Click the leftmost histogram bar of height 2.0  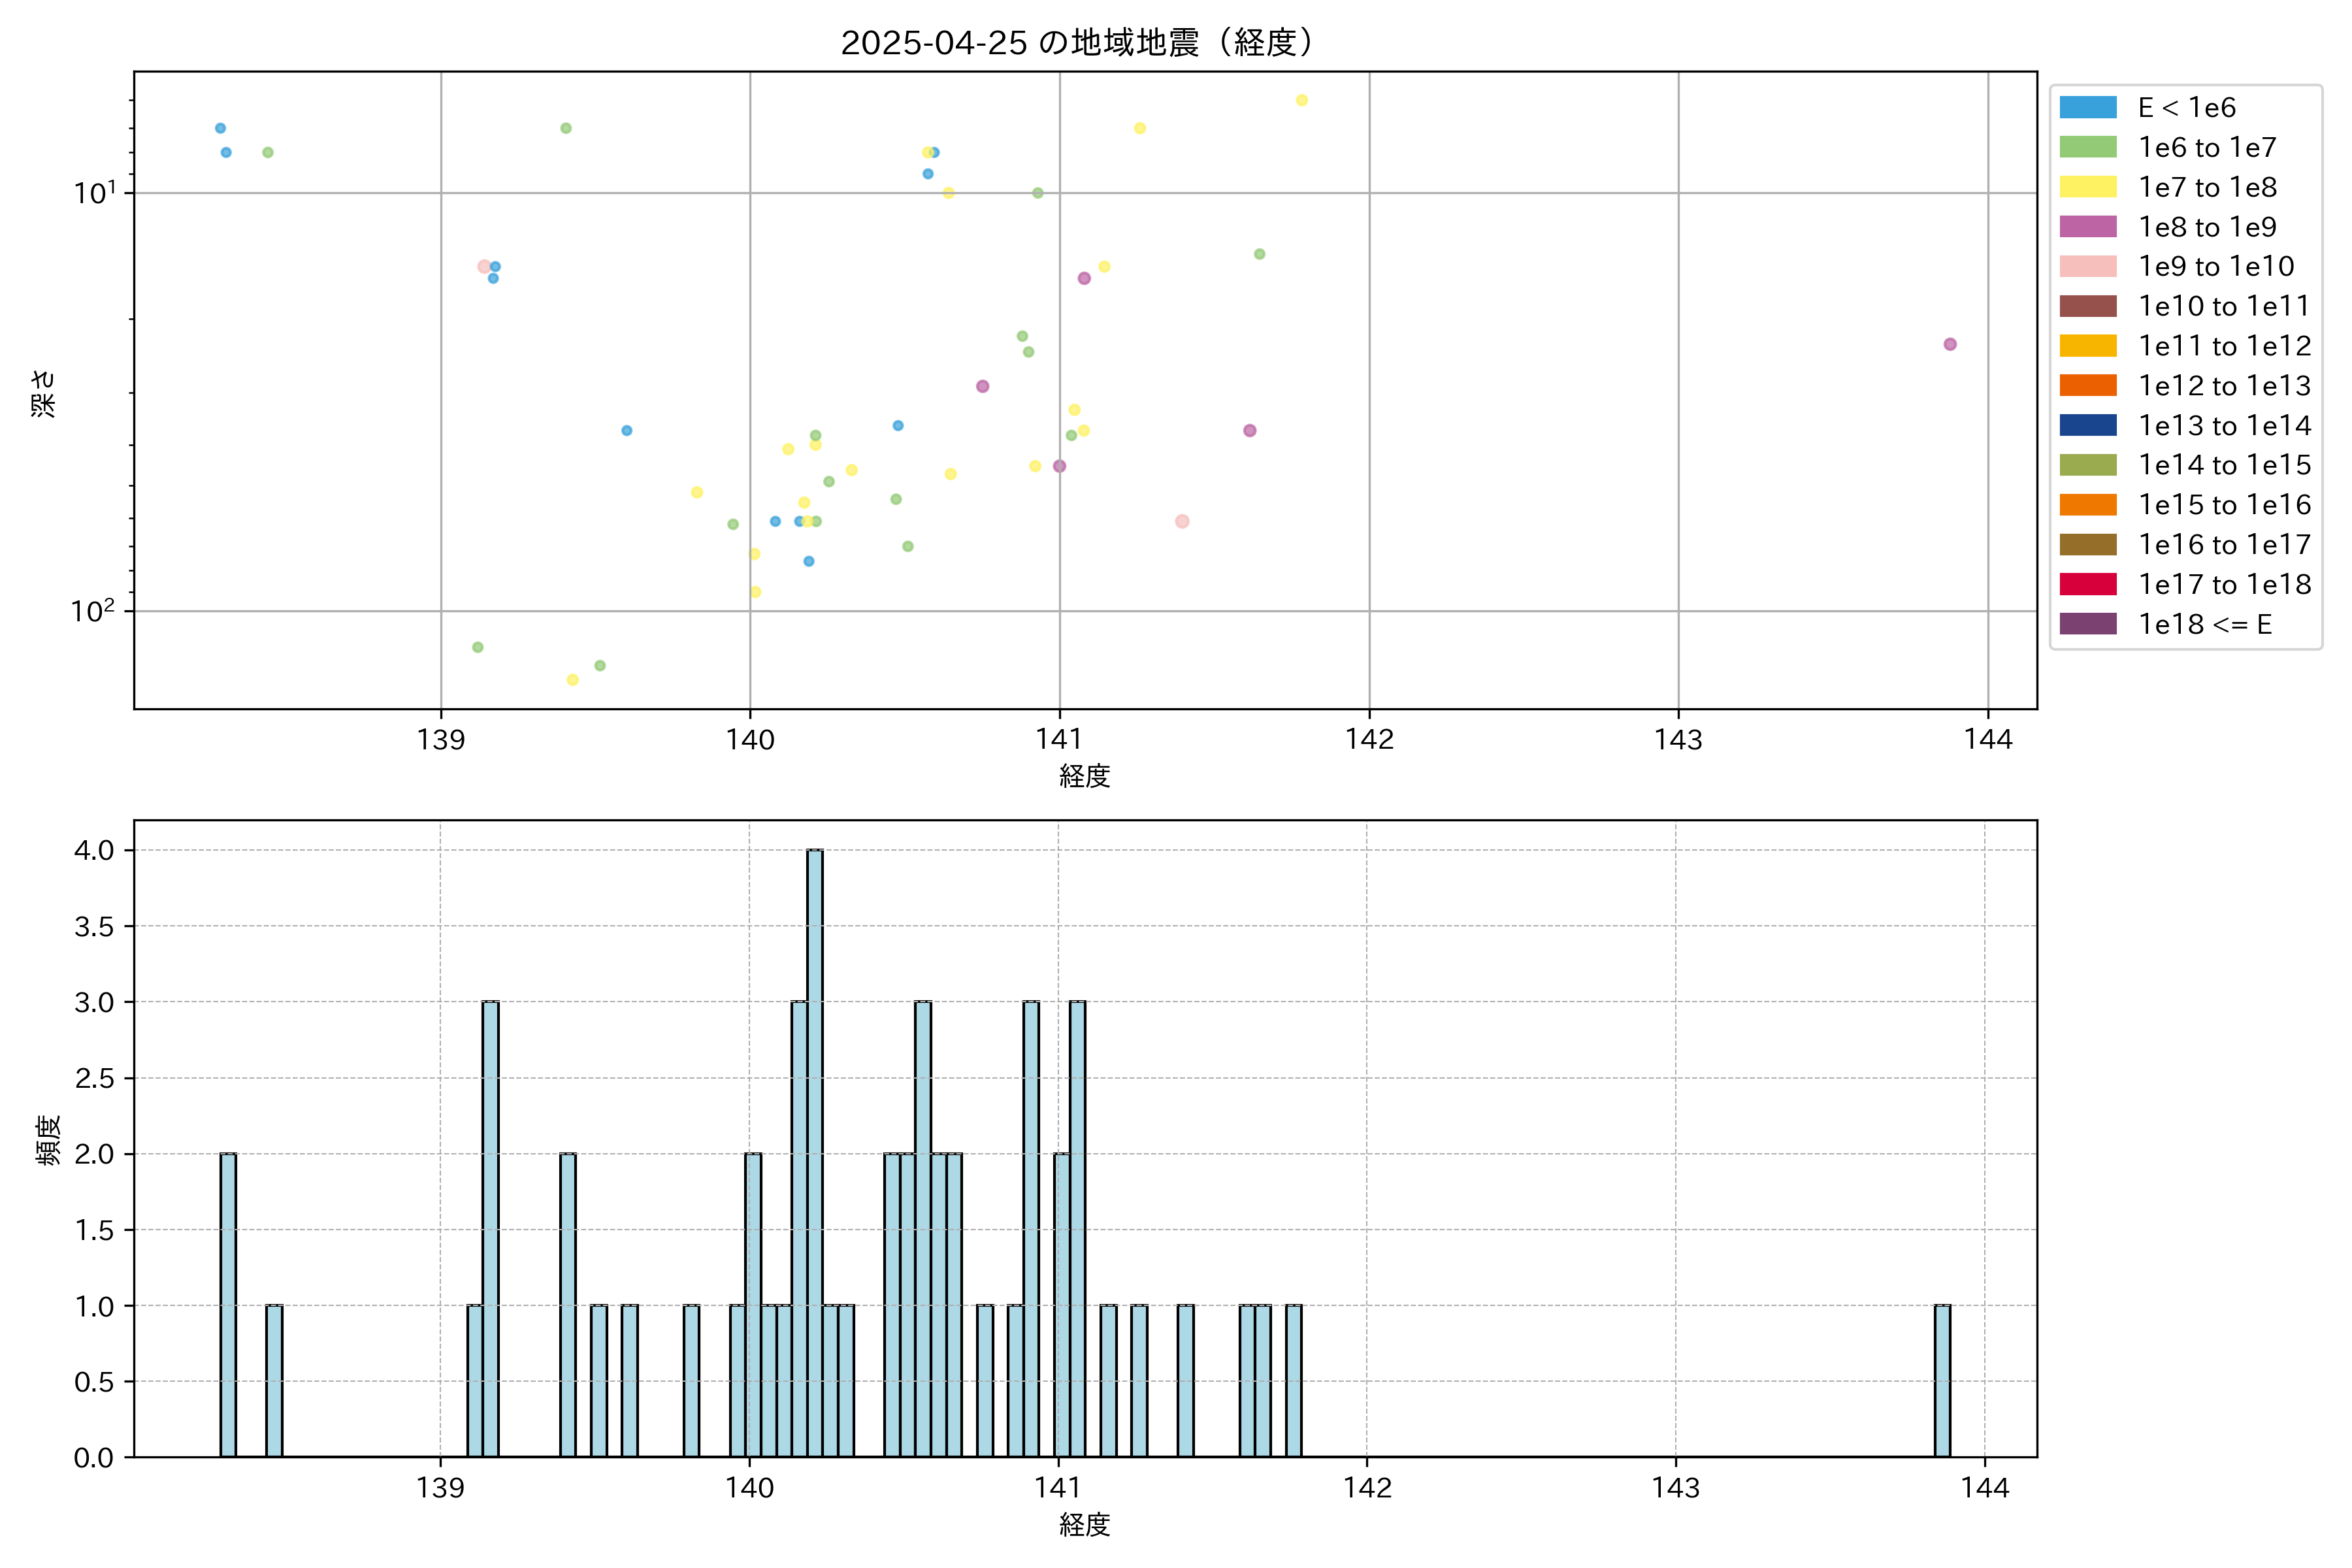(x=228, y=1305)
